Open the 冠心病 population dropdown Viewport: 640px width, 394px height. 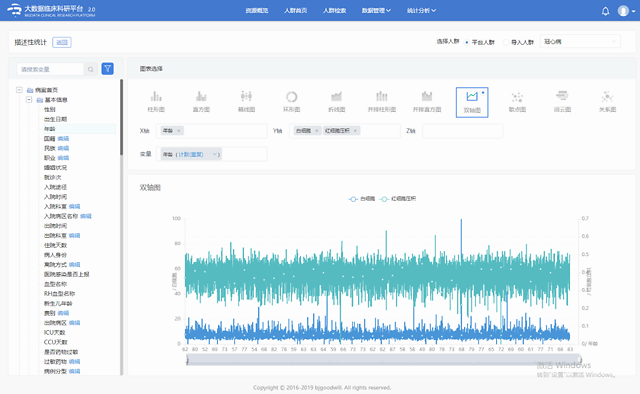580,42
